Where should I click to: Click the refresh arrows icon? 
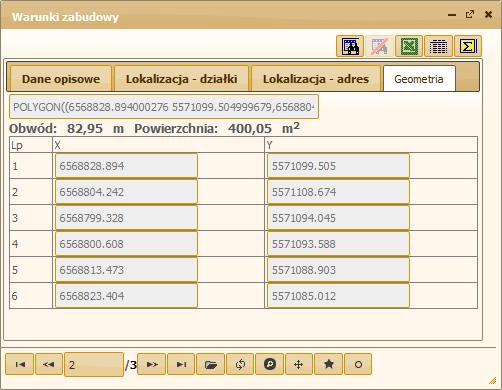(x=240, y=364)
